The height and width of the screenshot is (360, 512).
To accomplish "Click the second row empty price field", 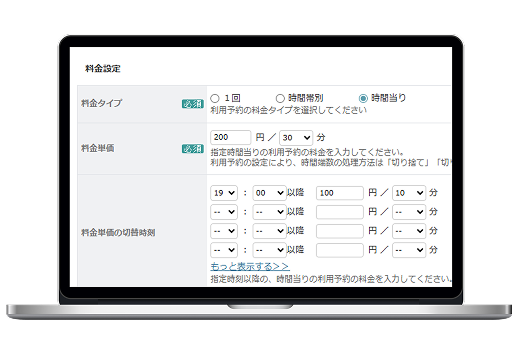I will pyautogui.click(x=340, y=212).
